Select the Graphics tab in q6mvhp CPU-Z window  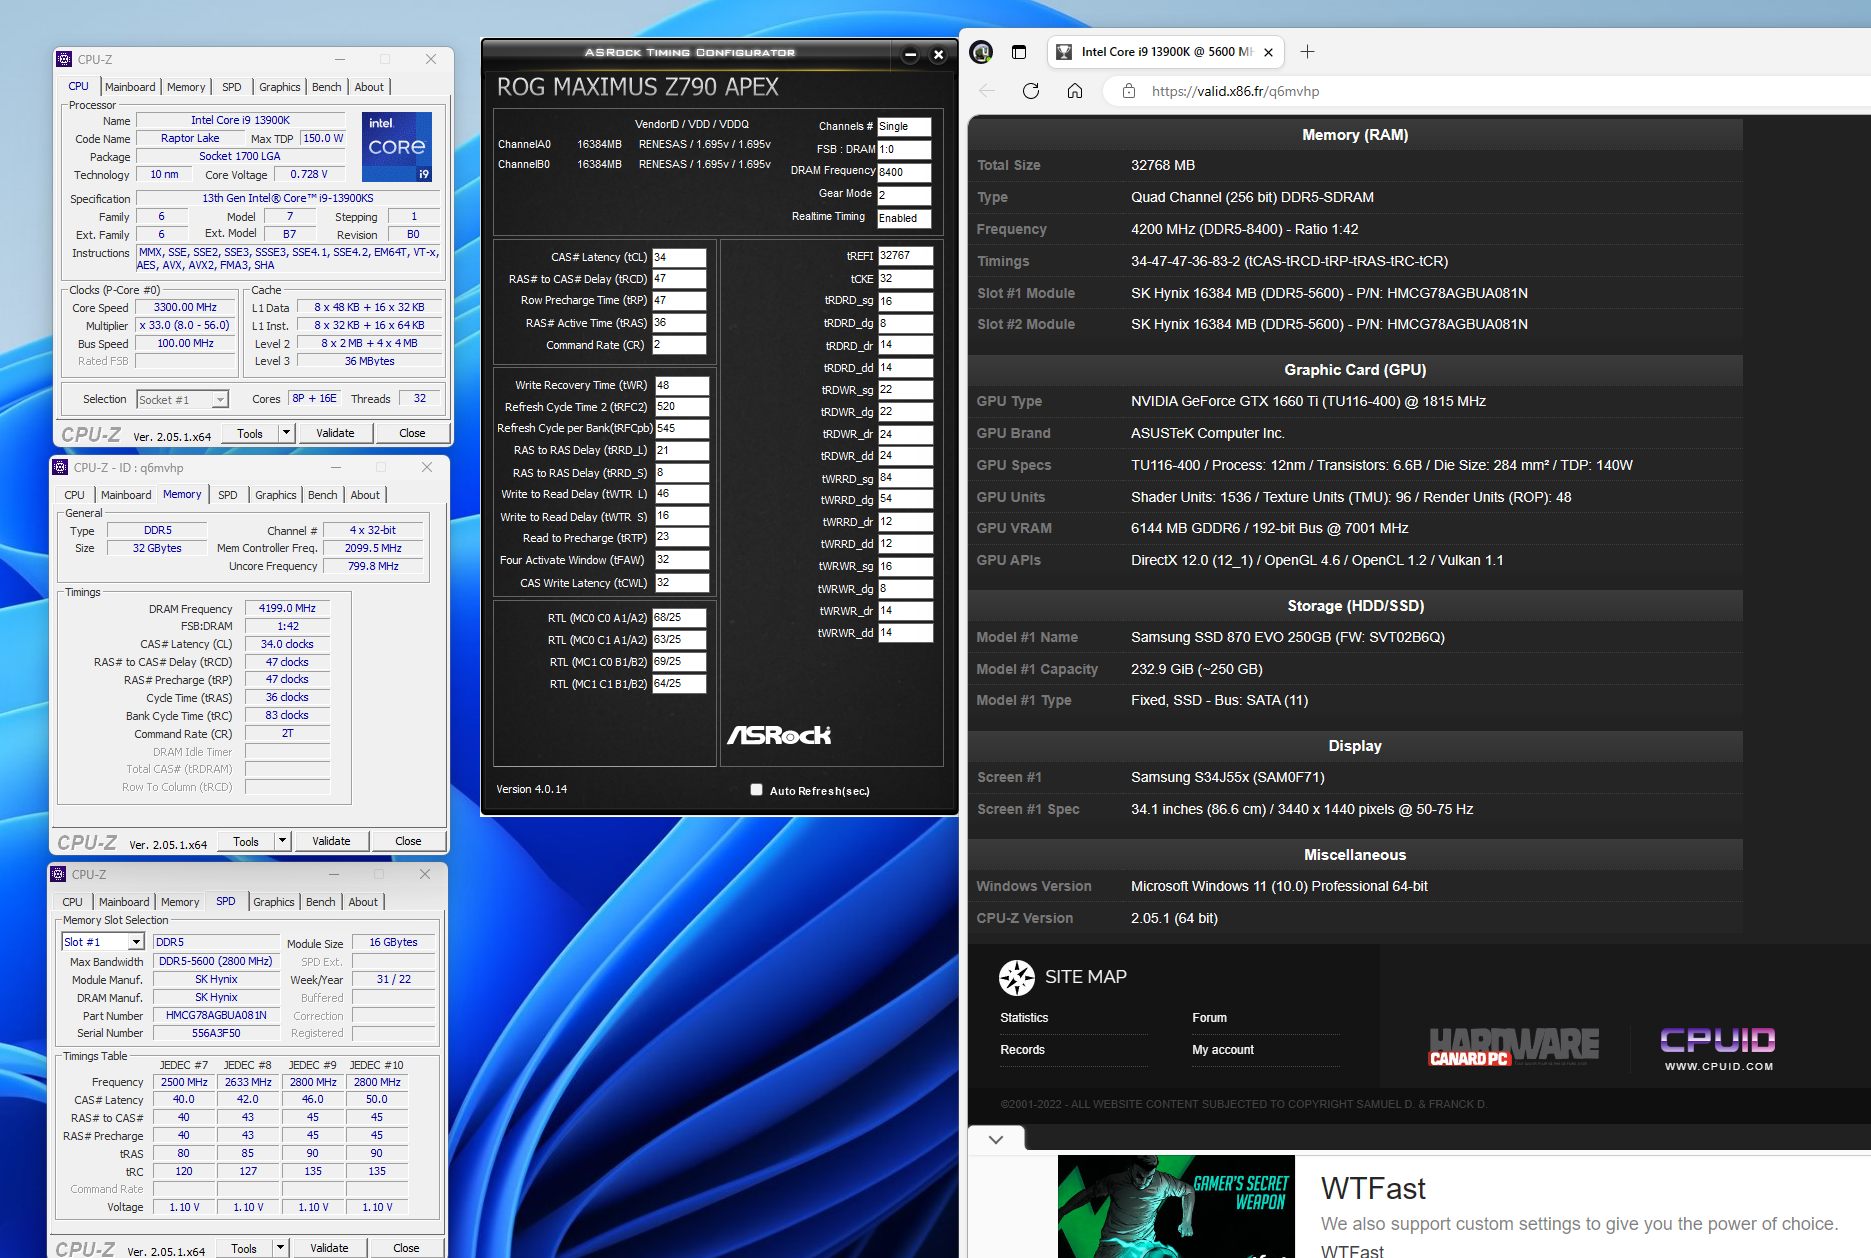276,495
